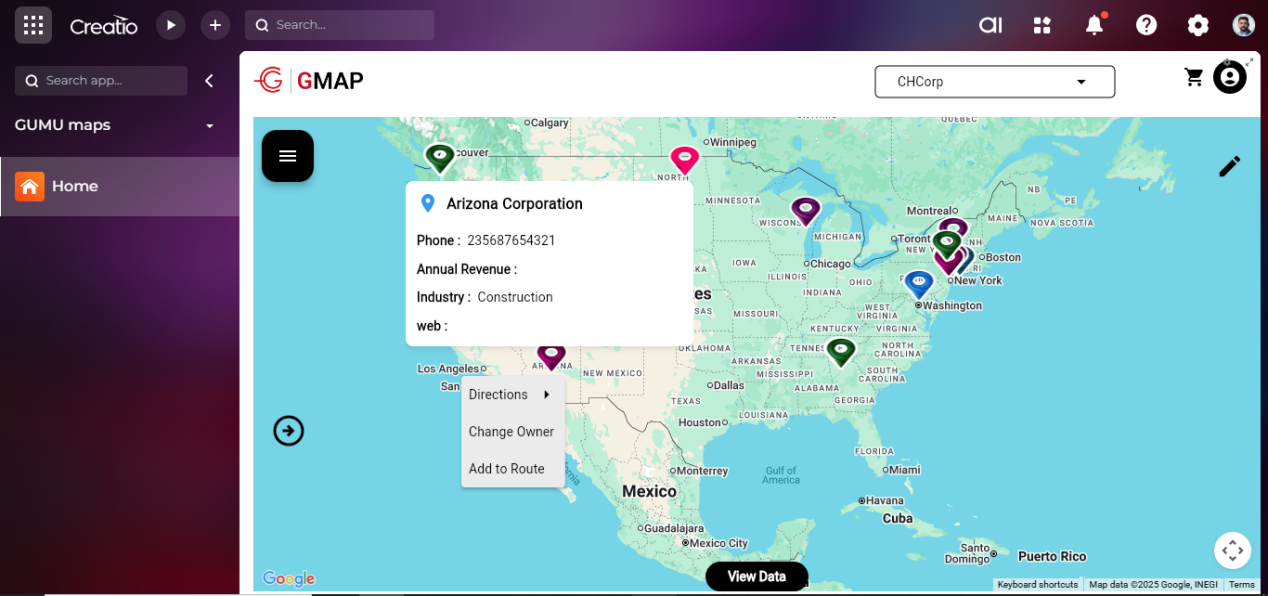1268x596 pixels.
Task: Collapse the left sidebar with the chevron
Action: [x=209, y=81]
